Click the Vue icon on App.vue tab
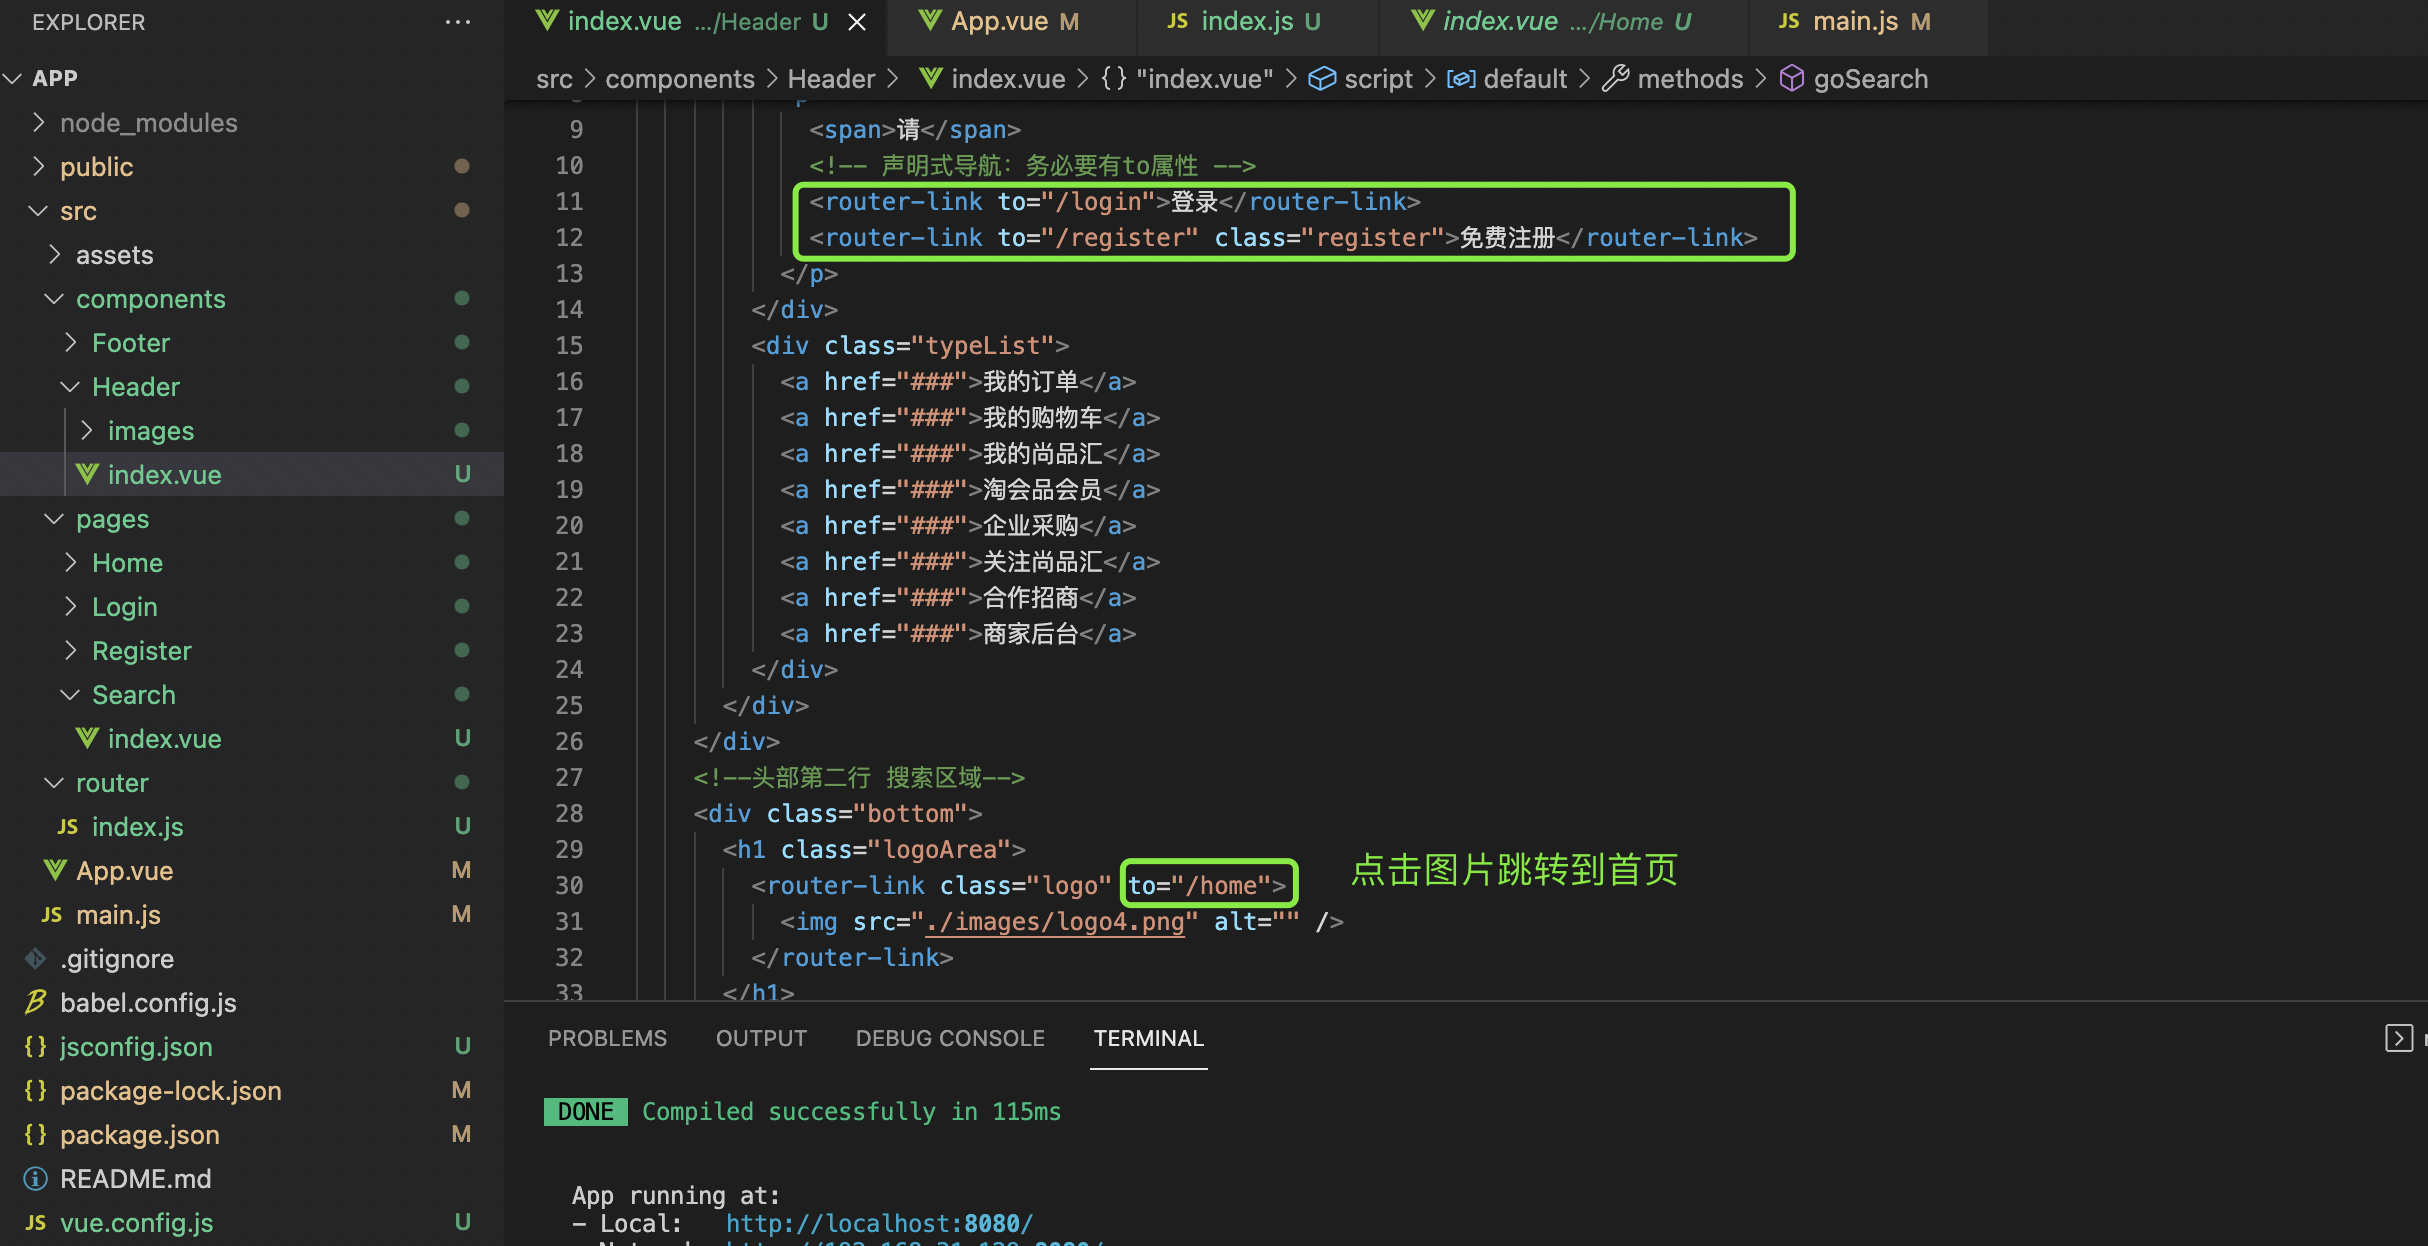 tap(930, 21)
